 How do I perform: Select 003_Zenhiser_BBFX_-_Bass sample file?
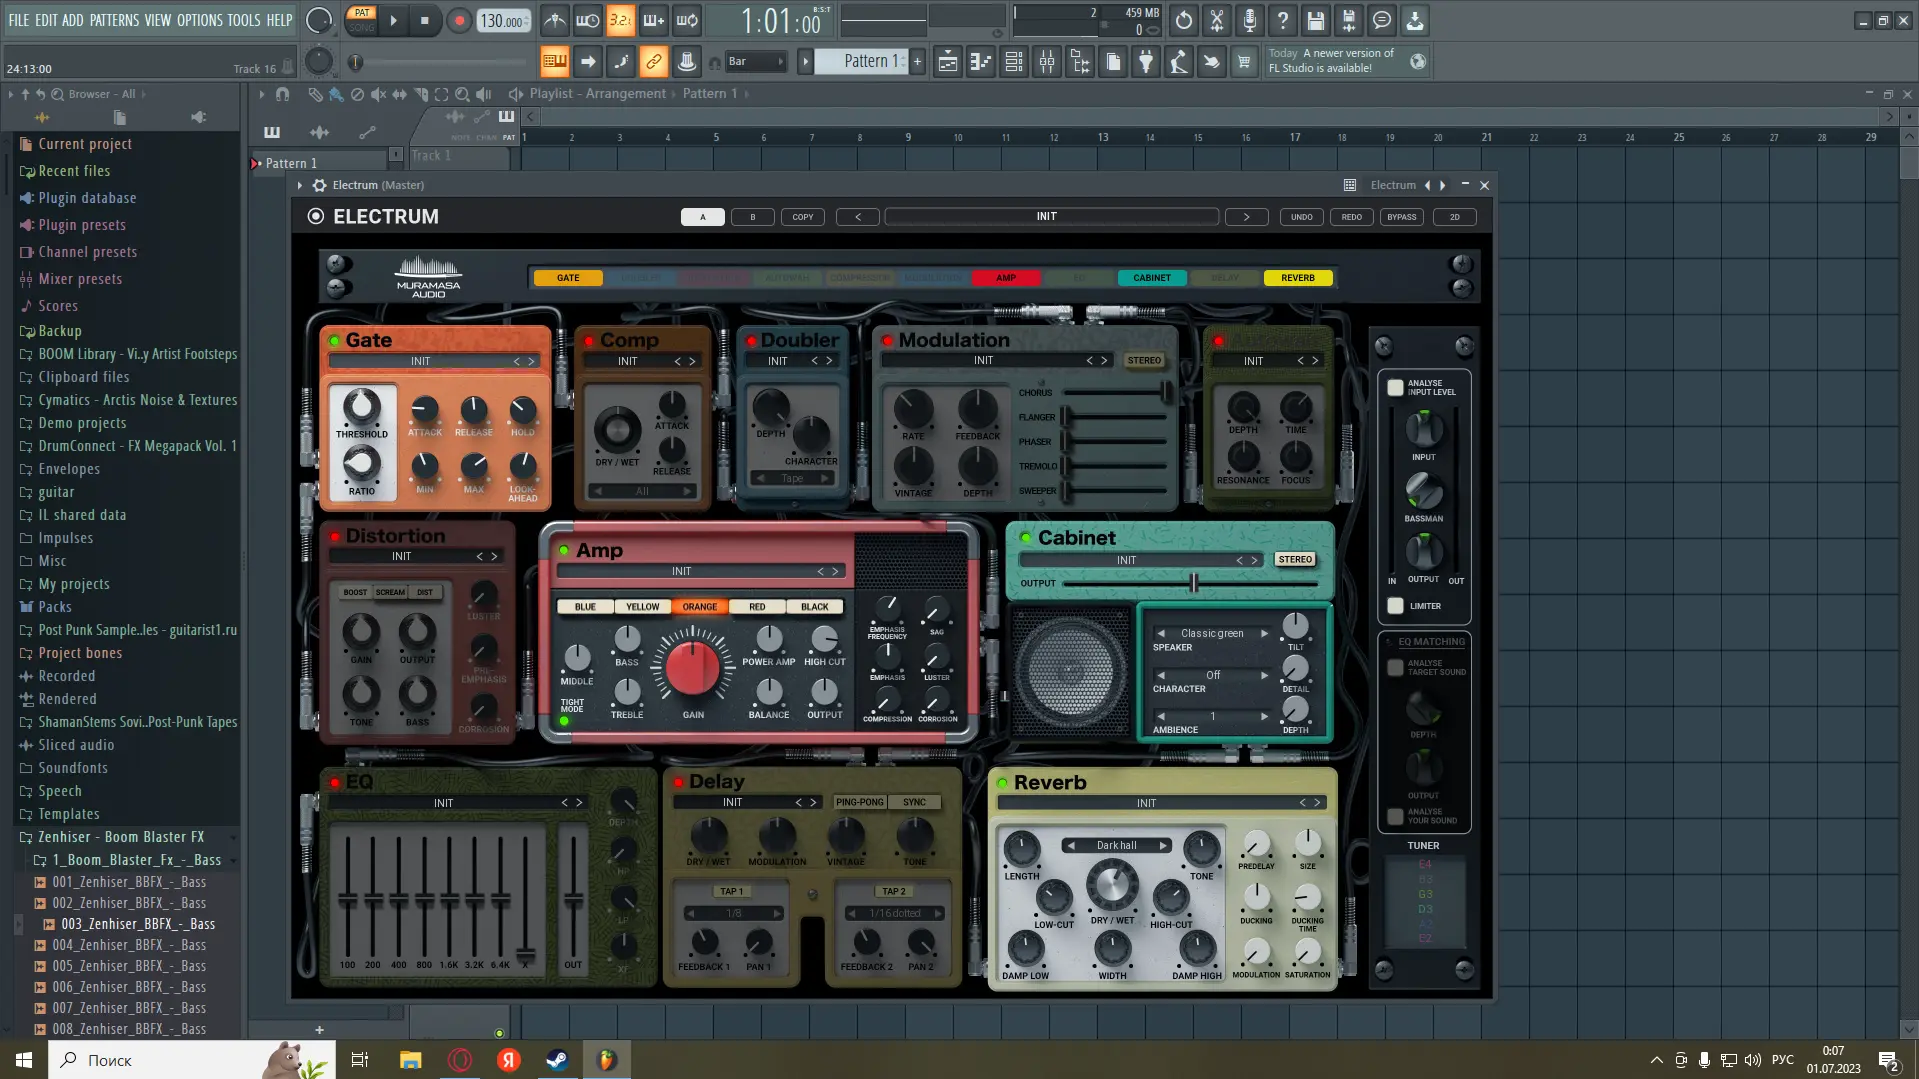tap(137, 924)
